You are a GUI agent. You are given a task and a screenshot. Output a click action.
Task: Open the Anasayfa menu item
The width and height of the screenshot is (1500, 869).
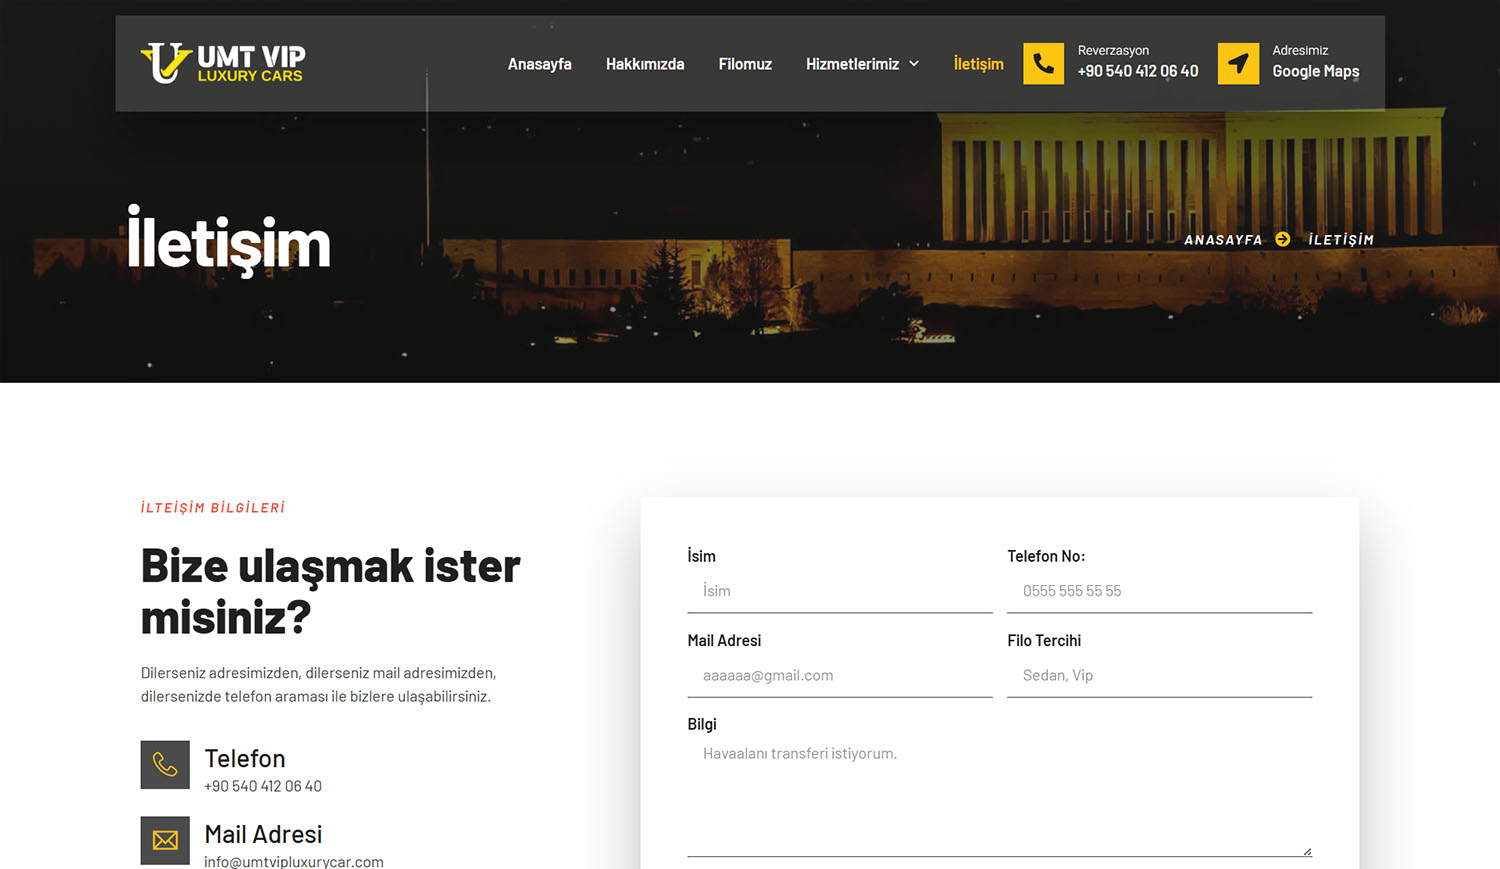(x=539, y=64)
